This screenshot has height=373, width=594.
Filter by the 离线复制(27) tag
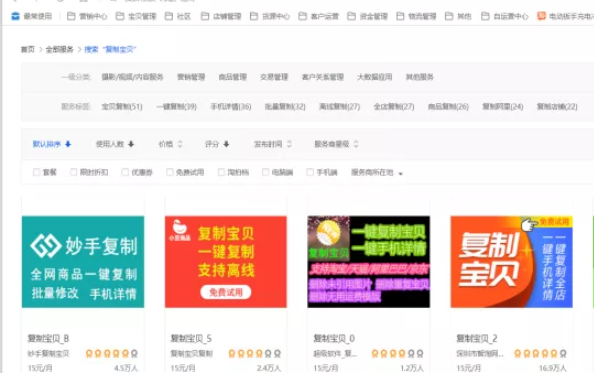point(339,107)
